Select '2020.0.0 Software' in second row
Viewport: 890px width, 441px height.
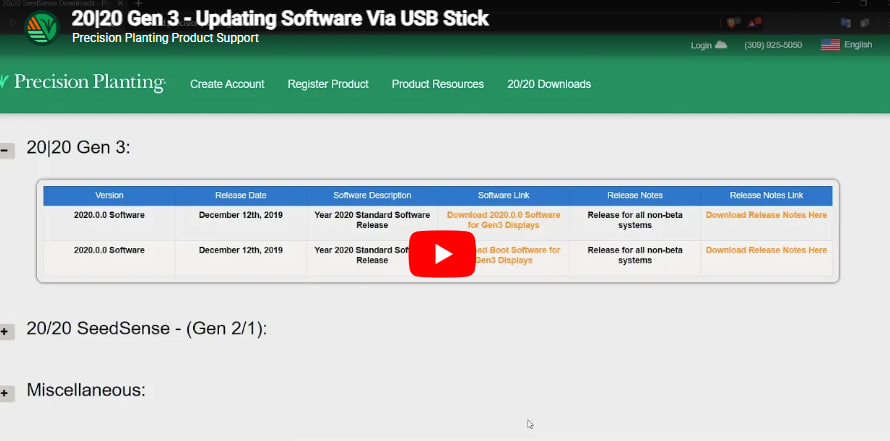pyautogui.click(x=109, y=250)
